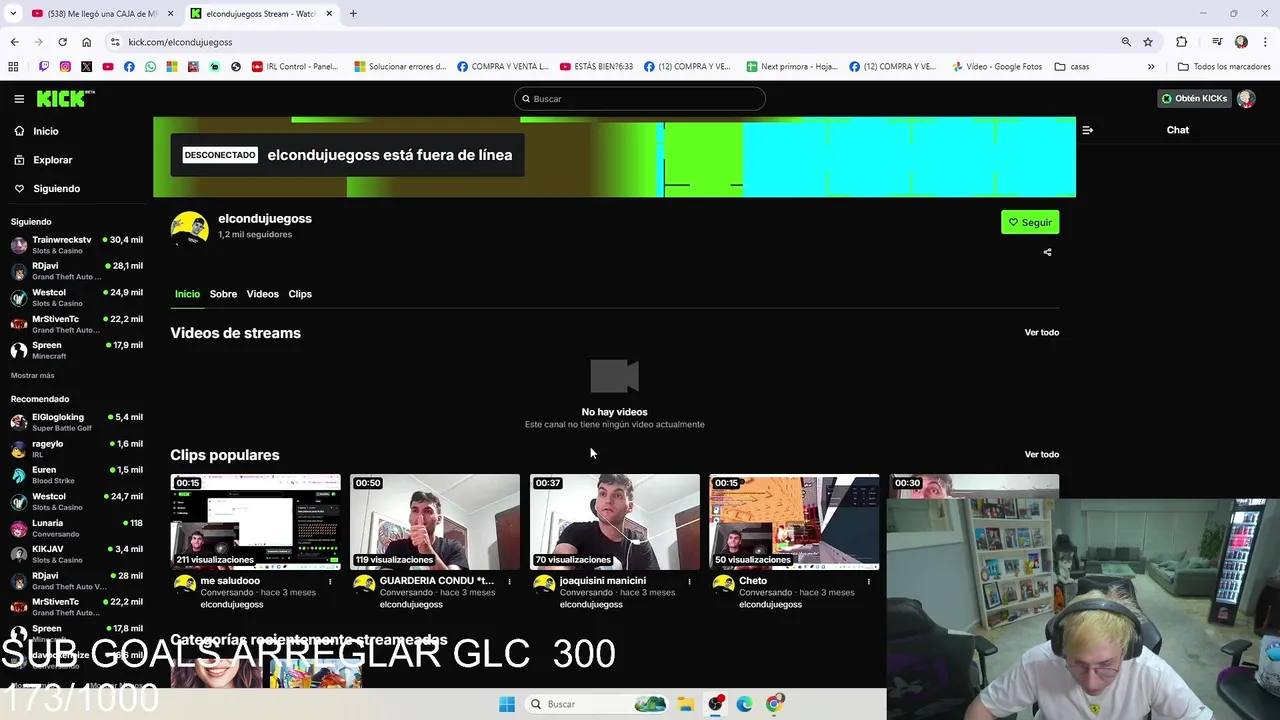The height and width of the screenshot is (720, 1280).
Task: Open the X bookmark
Action: coord(86,66)
